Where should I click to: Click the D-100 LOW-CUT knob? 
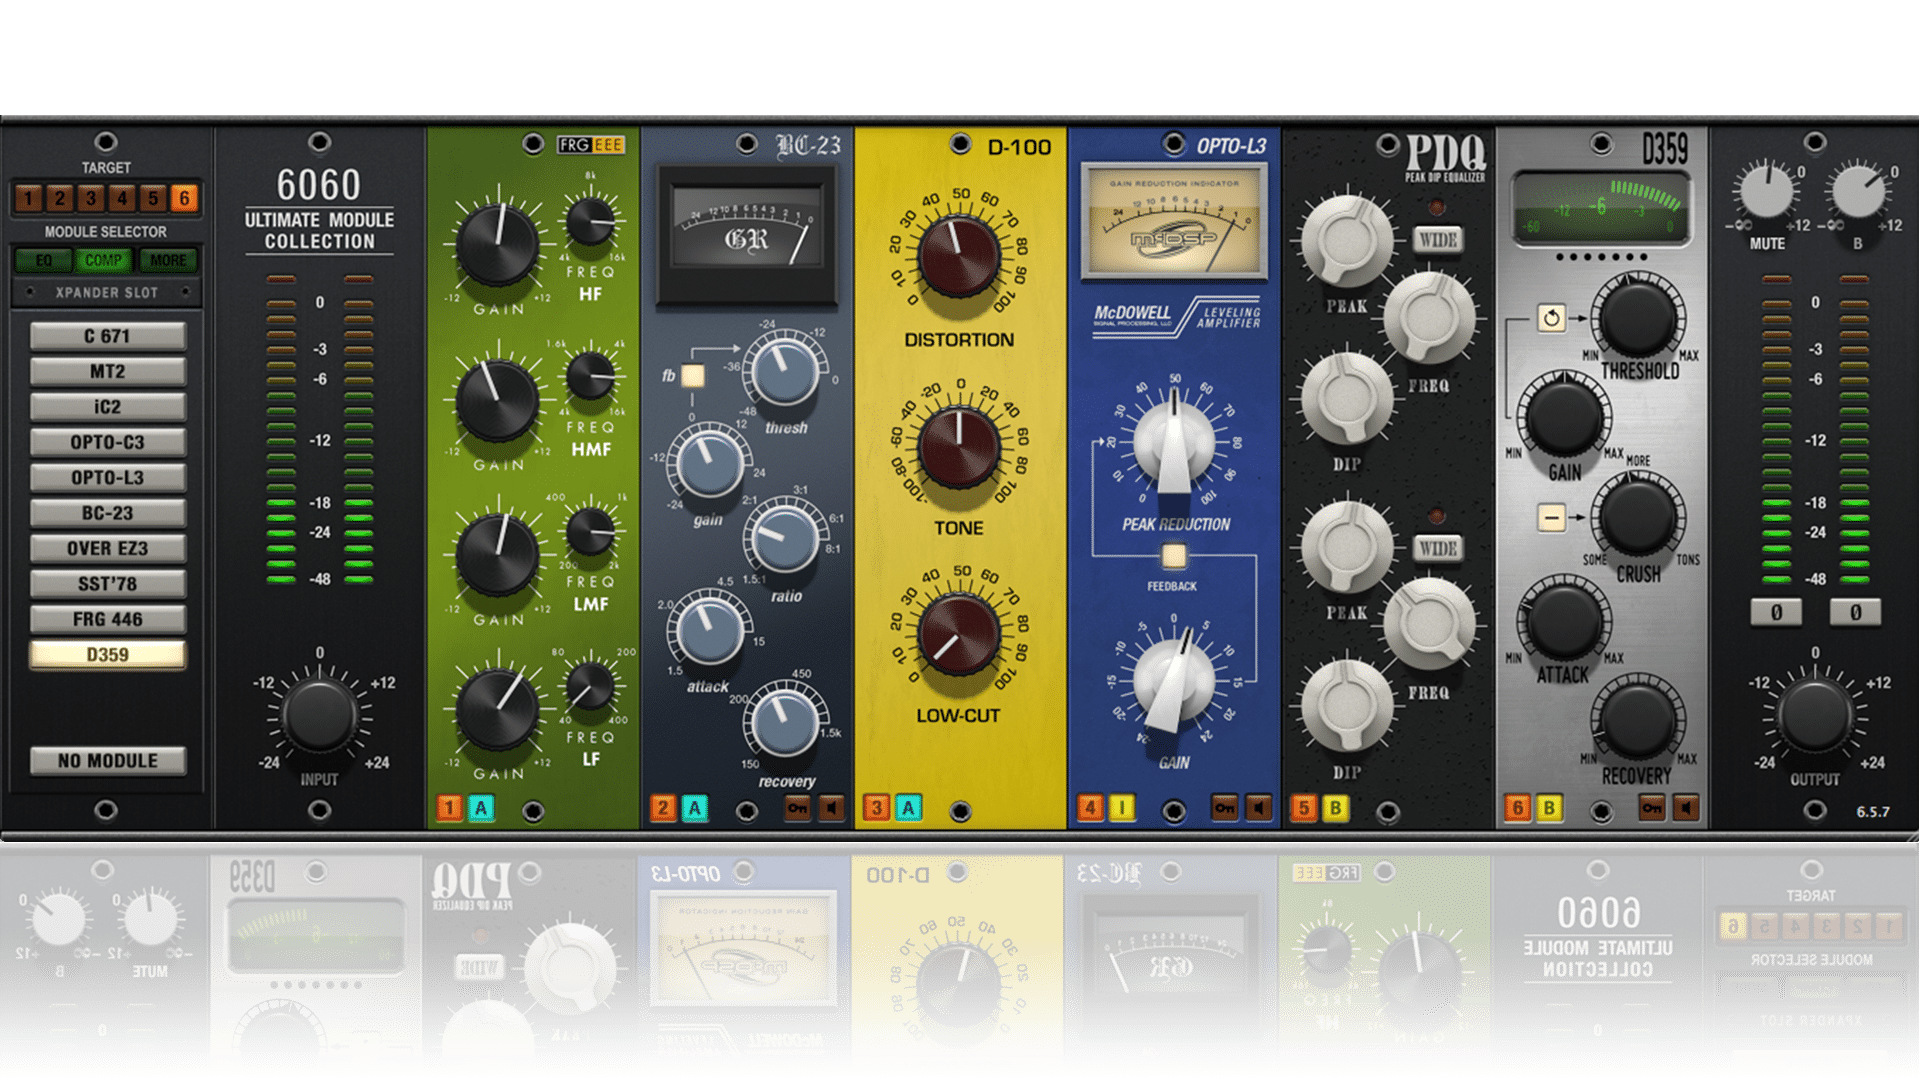coord(959,632)
